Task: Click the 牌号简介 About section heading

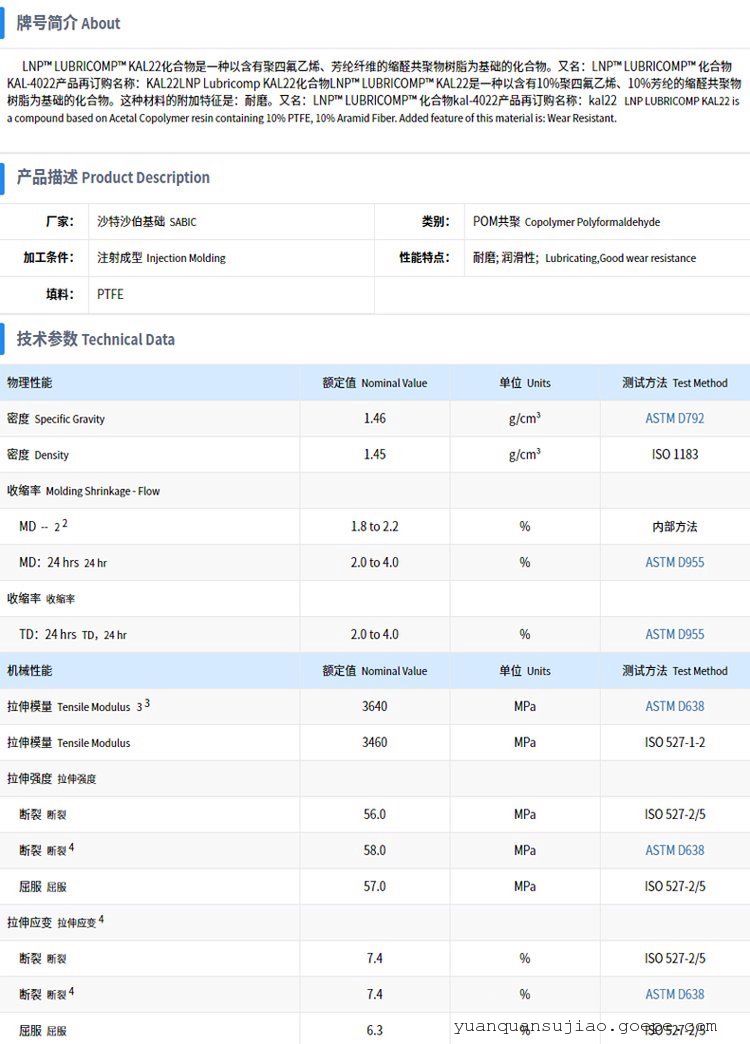Action: [x=68, y=23]
